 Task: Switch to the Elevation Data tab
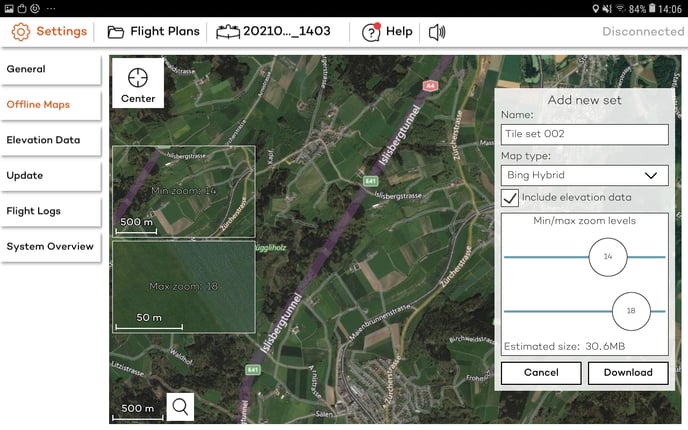coord(50,140)
